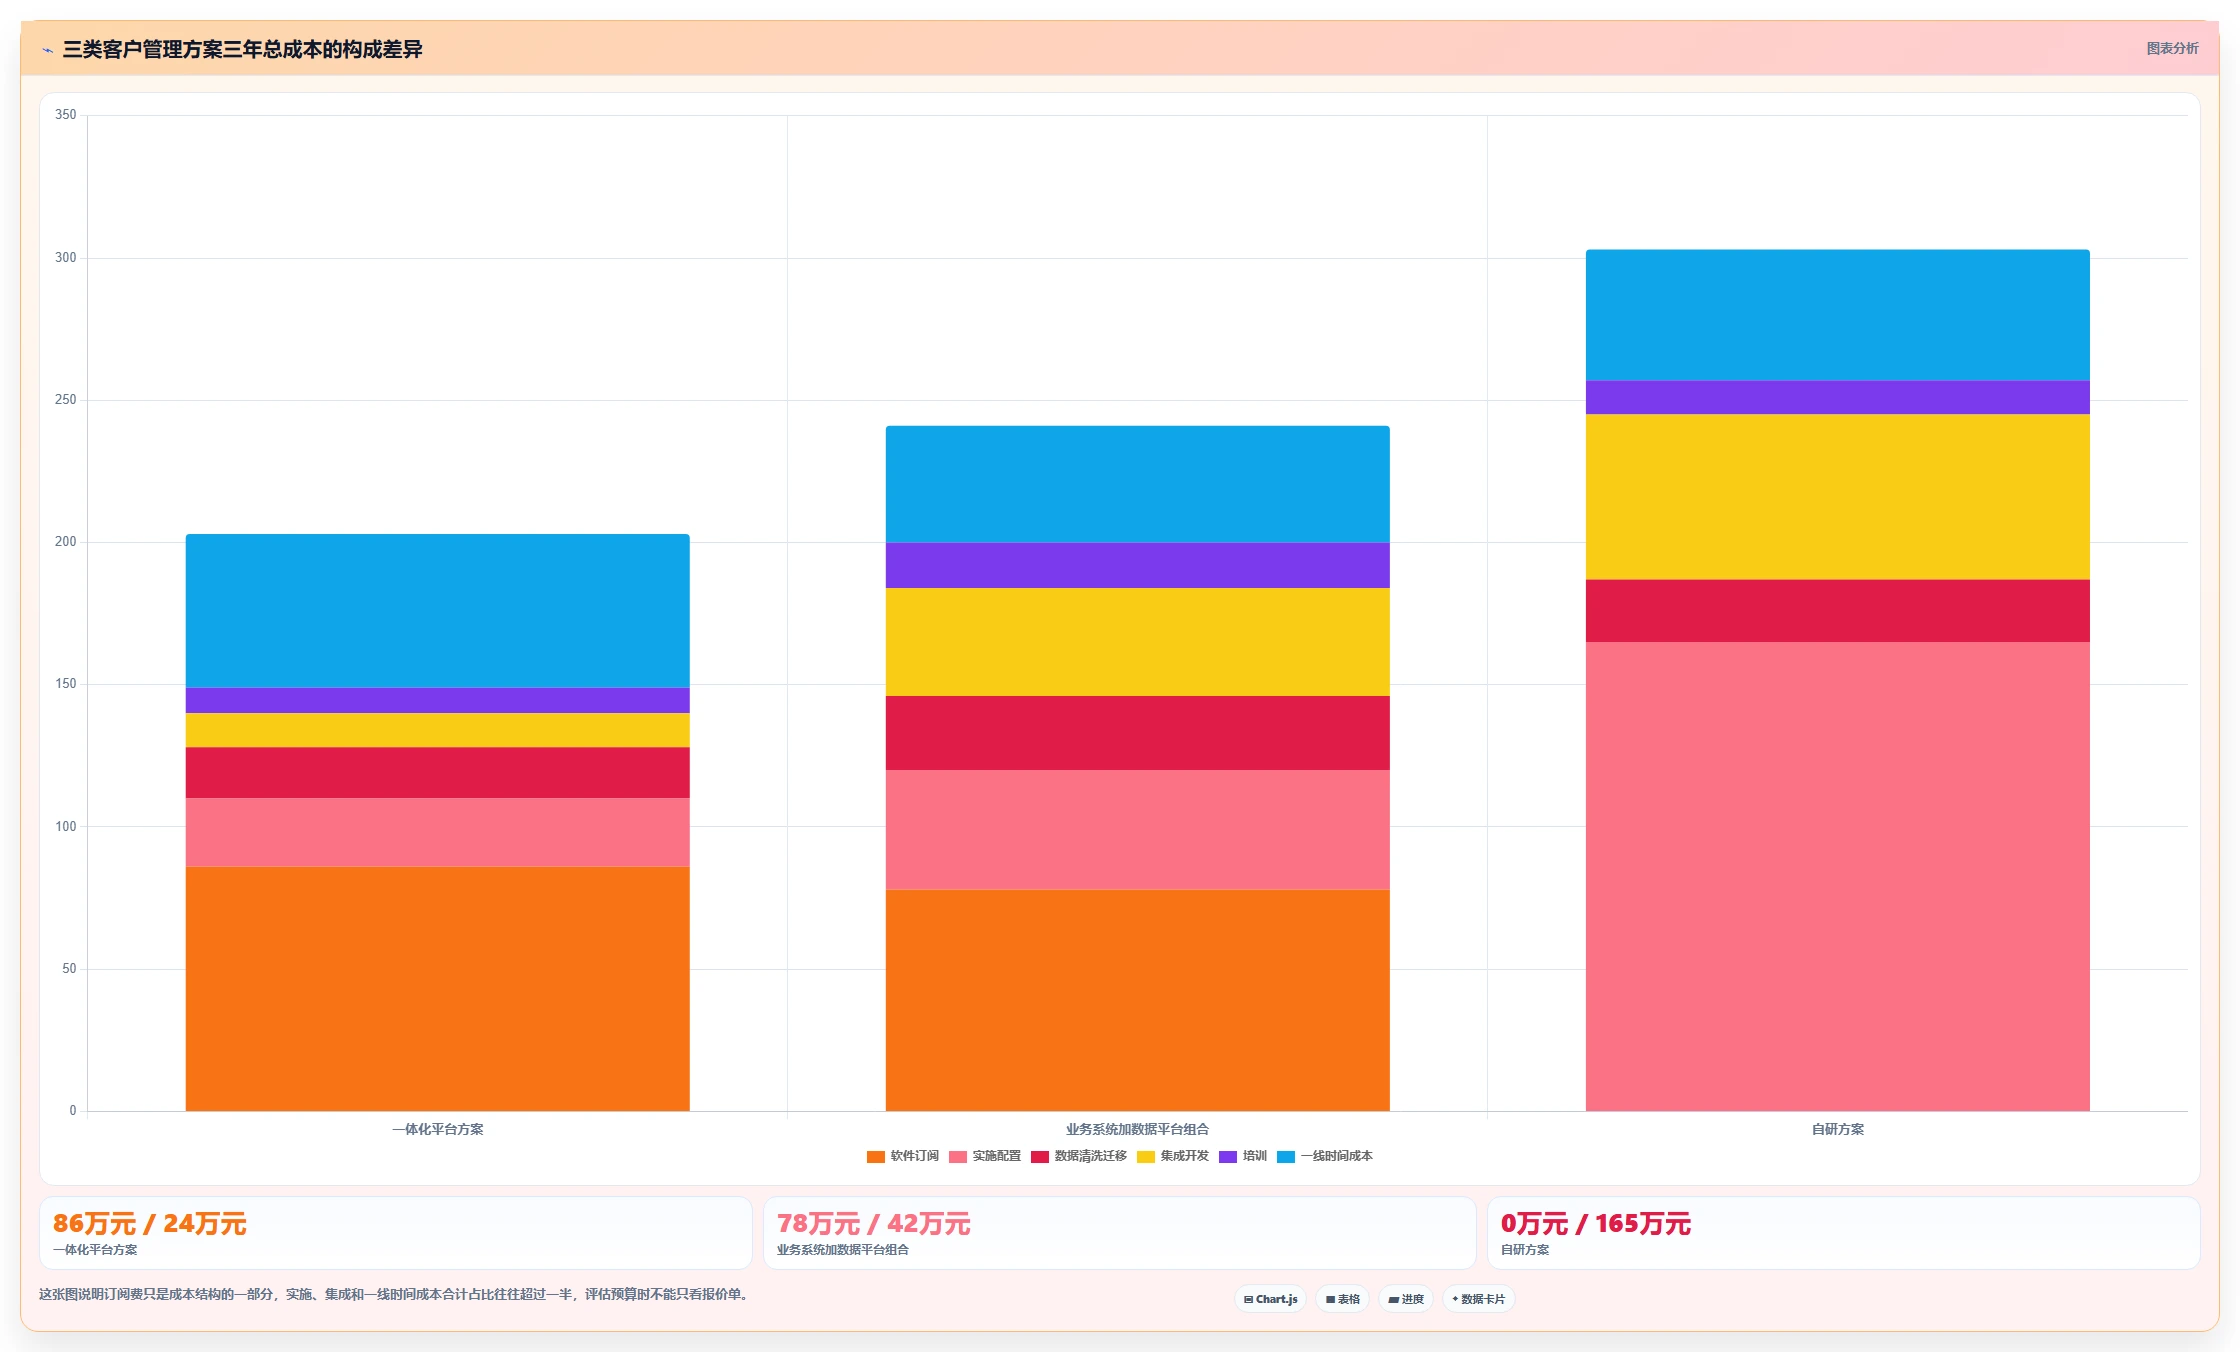Click the x-axis label 自研方案
Viewport: 2240px width, 1352px height.
[x=1837, y=1129]
